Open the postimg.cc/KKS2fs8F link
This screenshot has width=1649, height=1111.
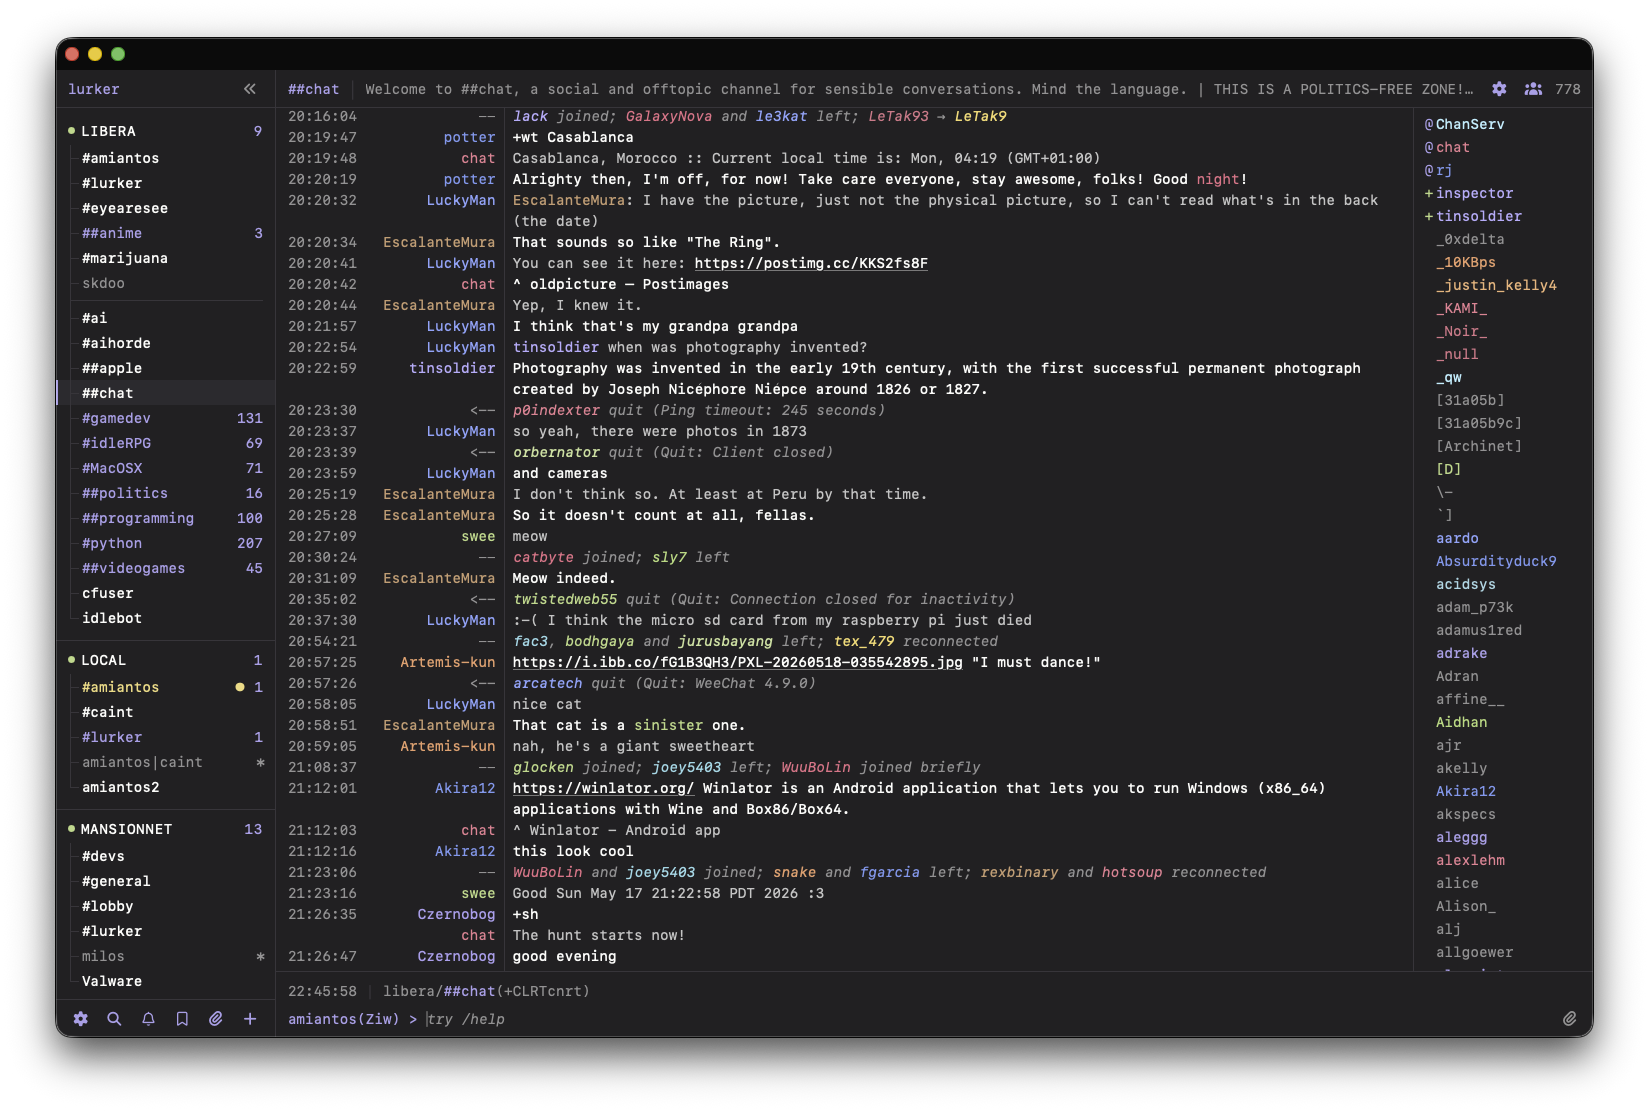811,263
